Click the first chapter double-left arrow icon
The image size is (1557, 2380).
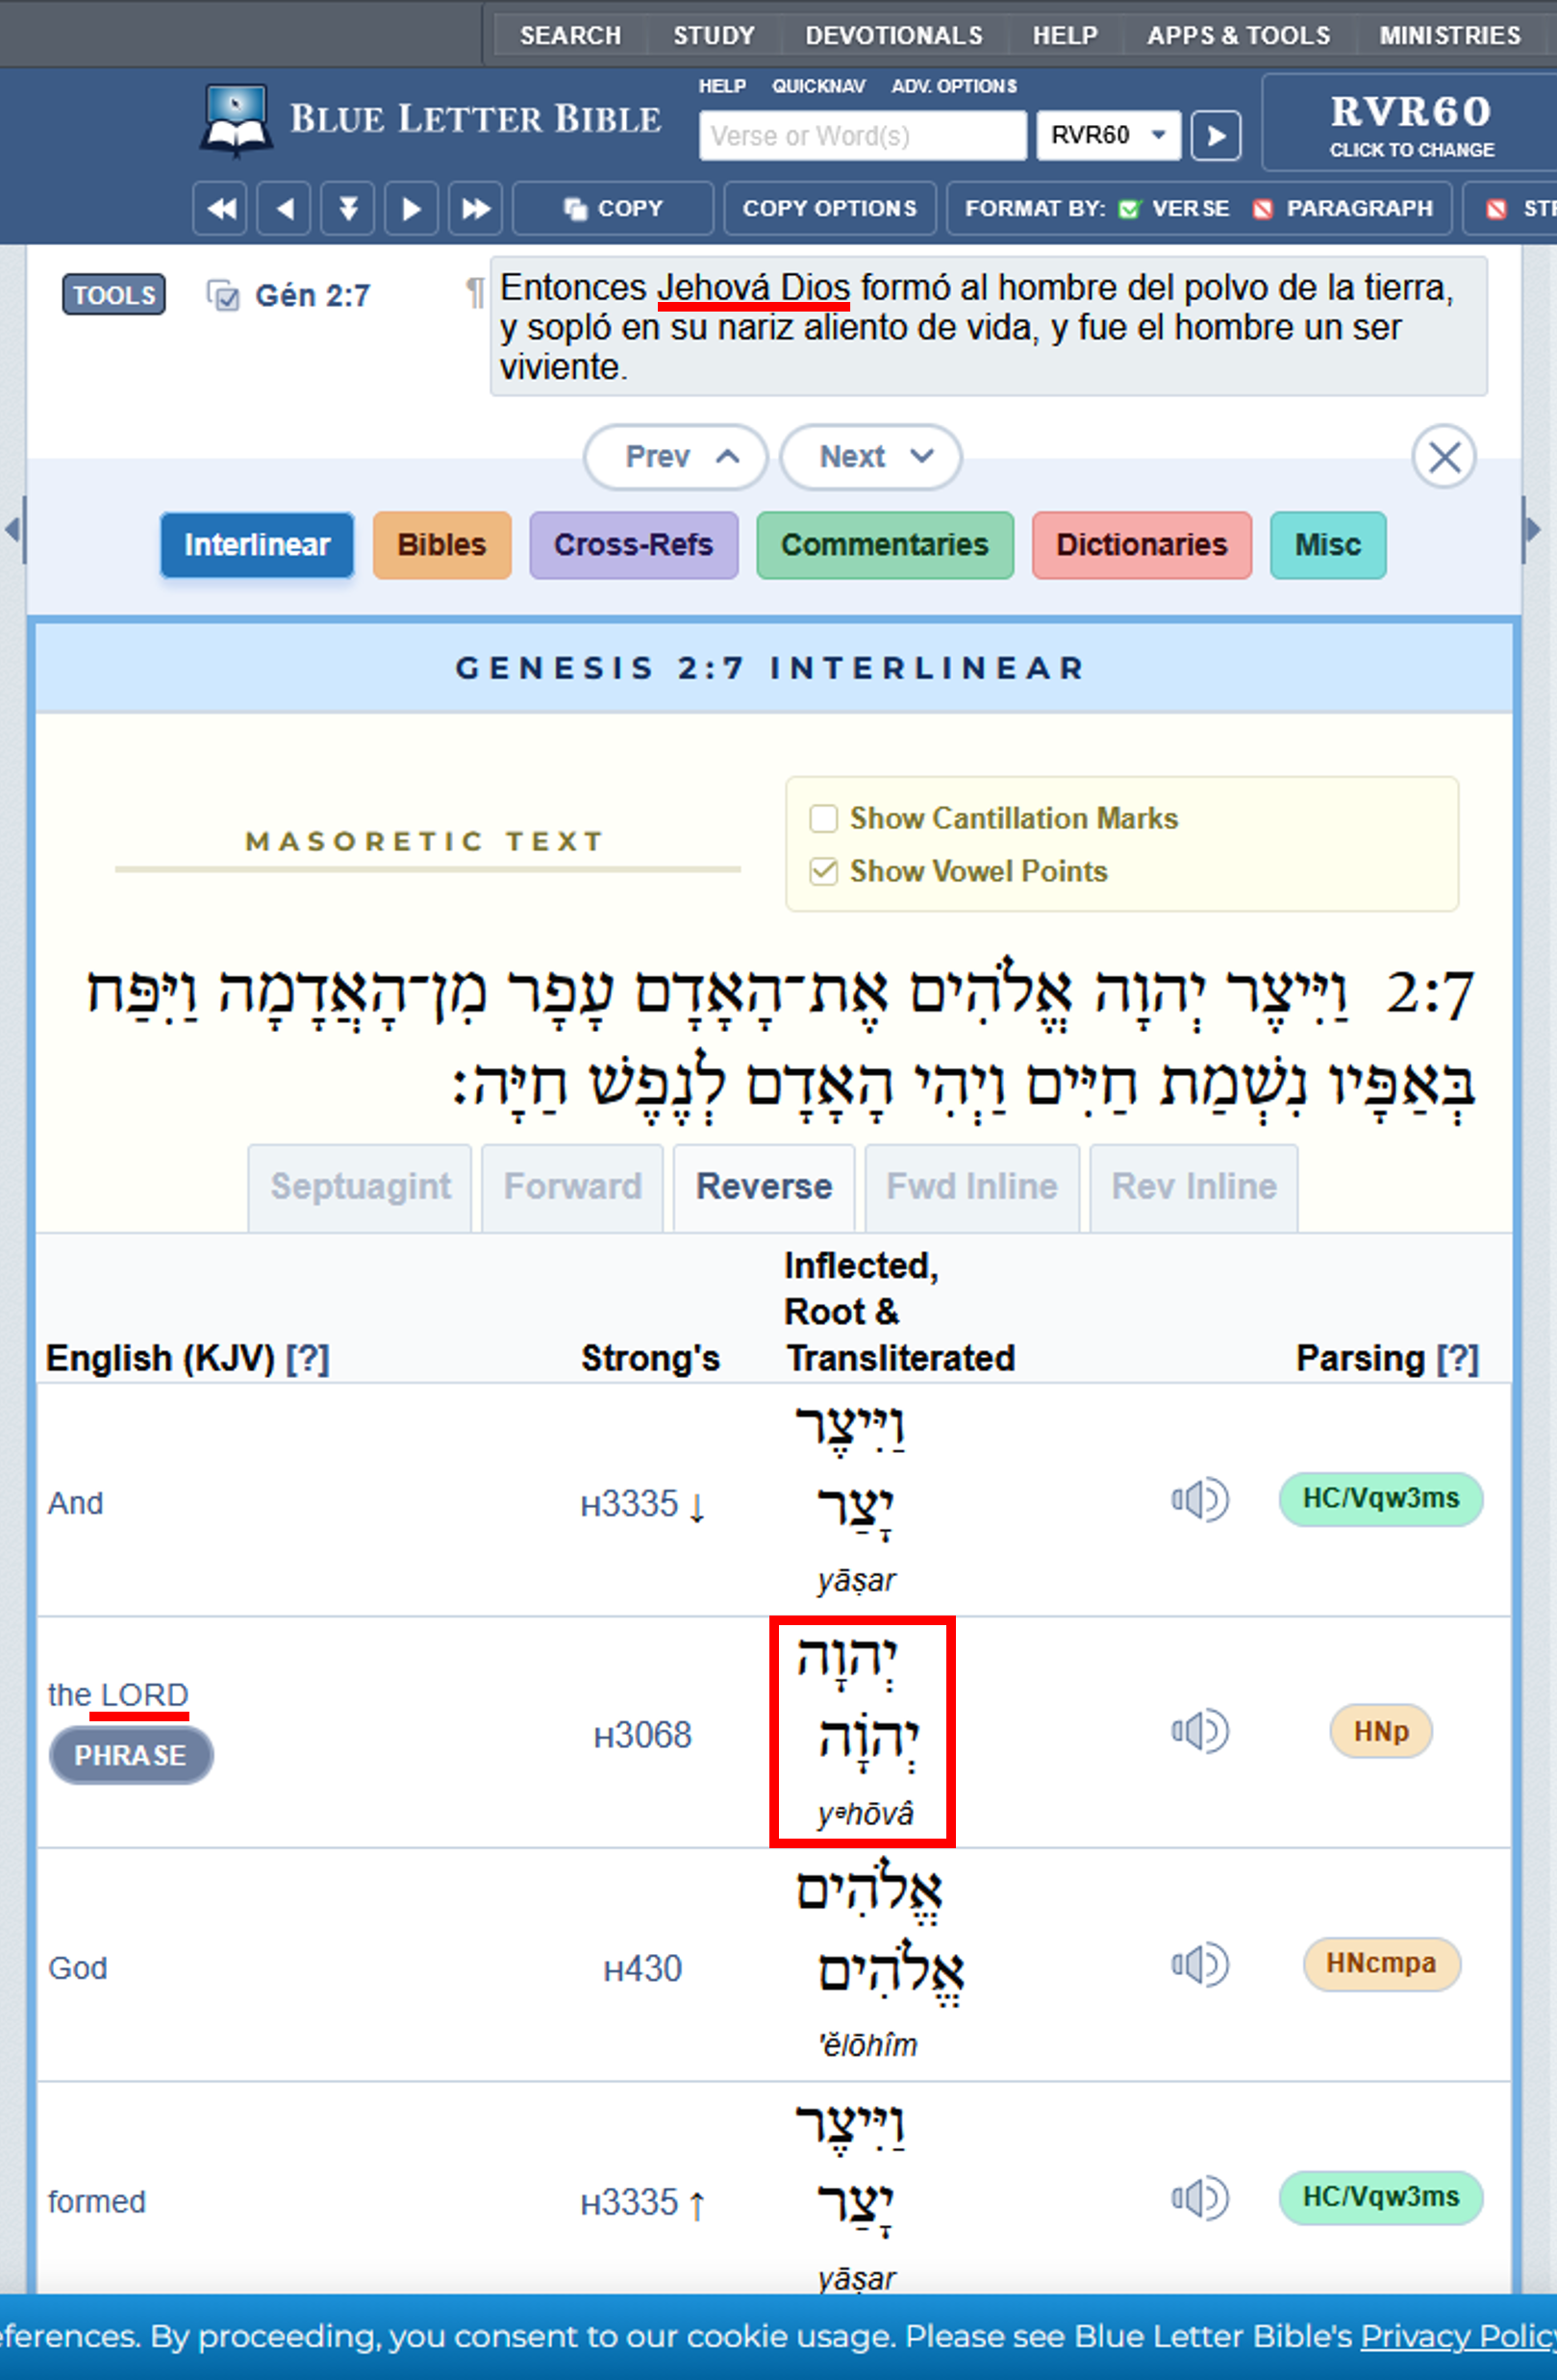coord(220,208)
